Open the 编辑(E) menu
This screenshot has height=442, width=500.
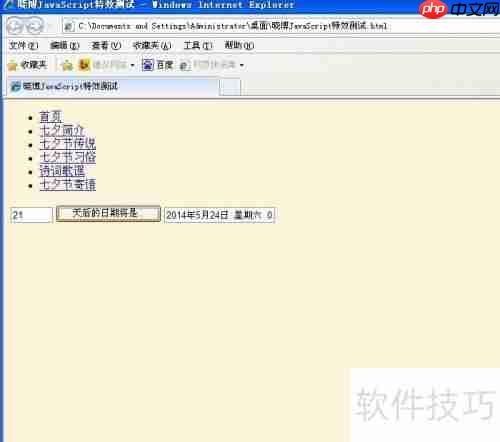(65, 45)
